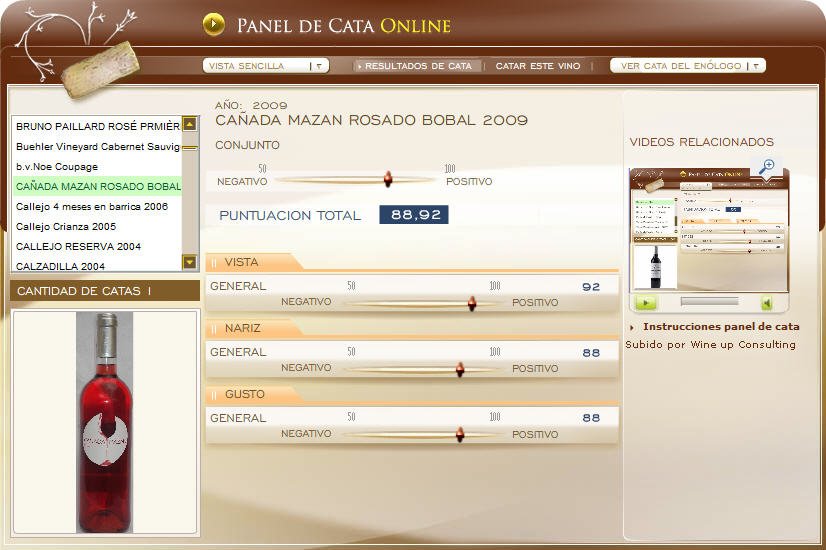Click the Gusto General slider handle

(459, 434)
